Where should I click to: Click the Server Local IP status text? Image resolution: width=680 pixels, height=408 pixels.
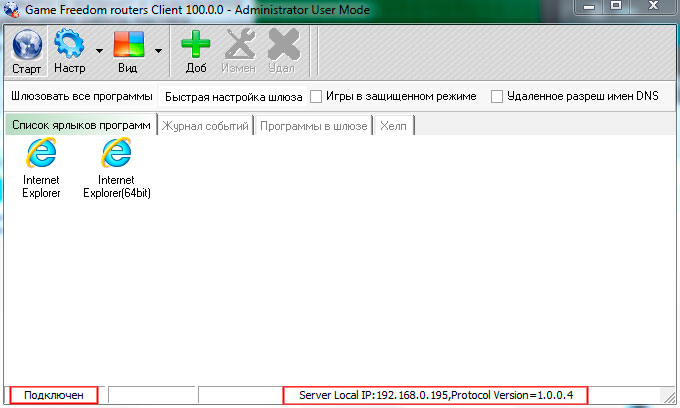436,395
